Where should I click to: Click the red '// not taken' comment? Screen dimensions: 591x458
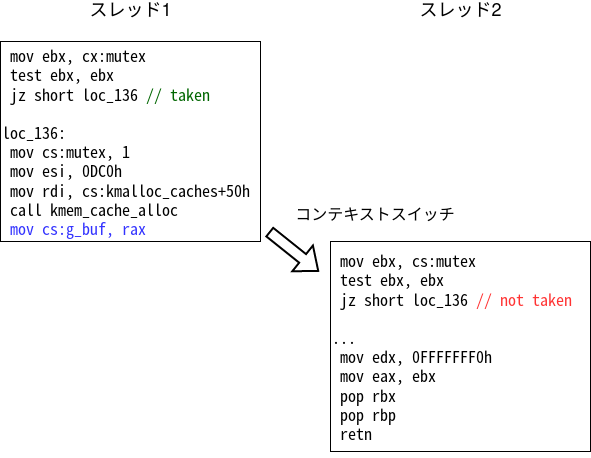(x=524, y=301)
